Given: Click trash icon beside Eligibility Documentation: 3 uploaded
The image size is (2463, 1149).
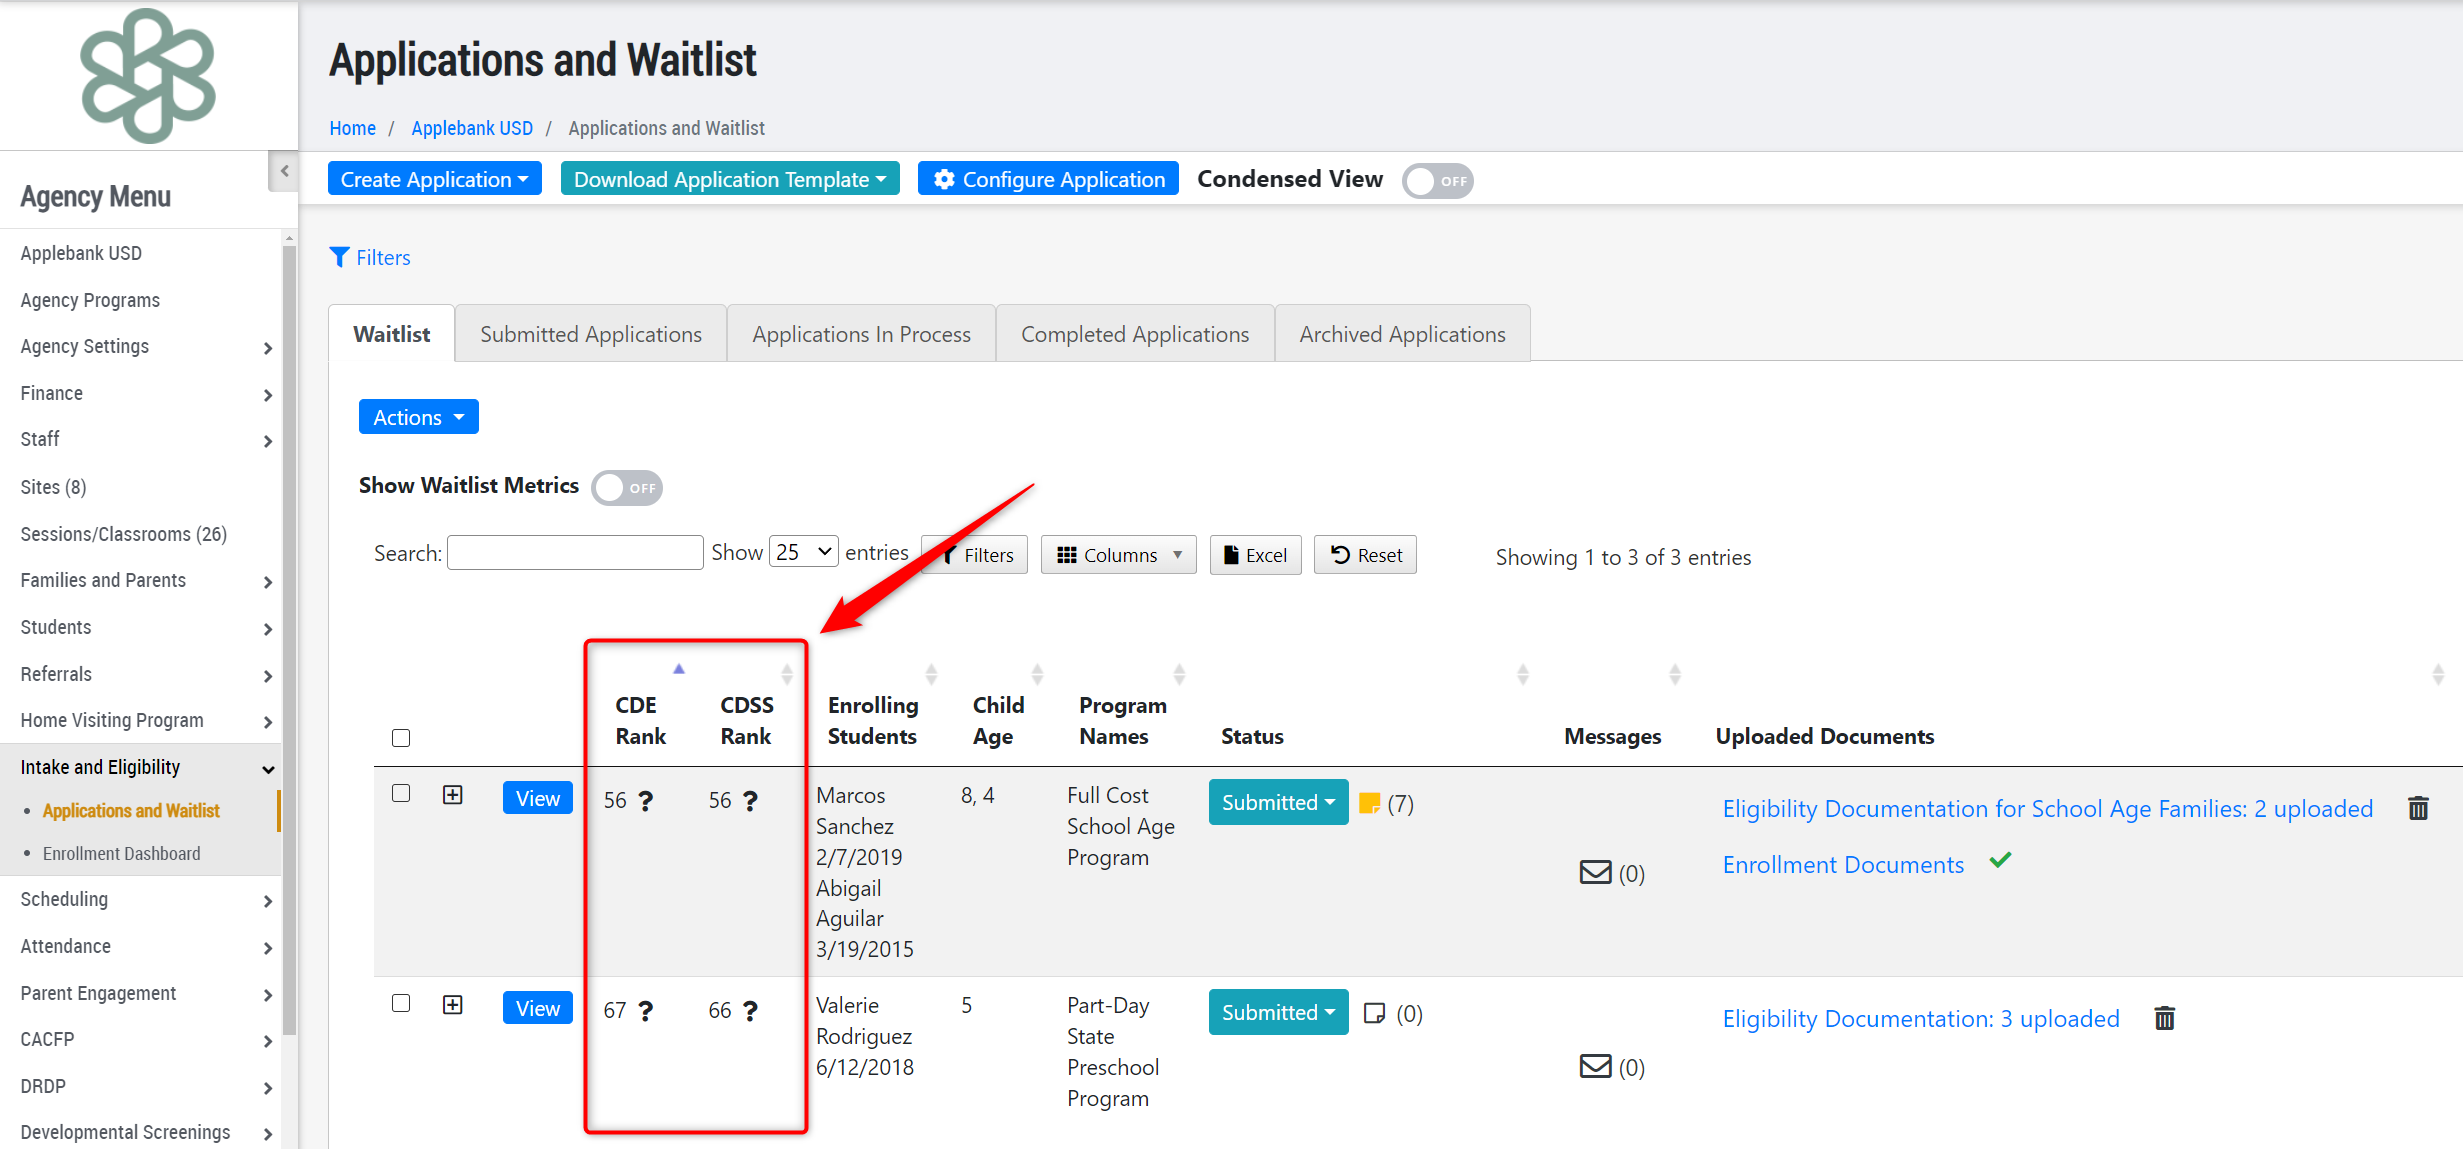Looking at the screenshot, I should (2164, 1018).
